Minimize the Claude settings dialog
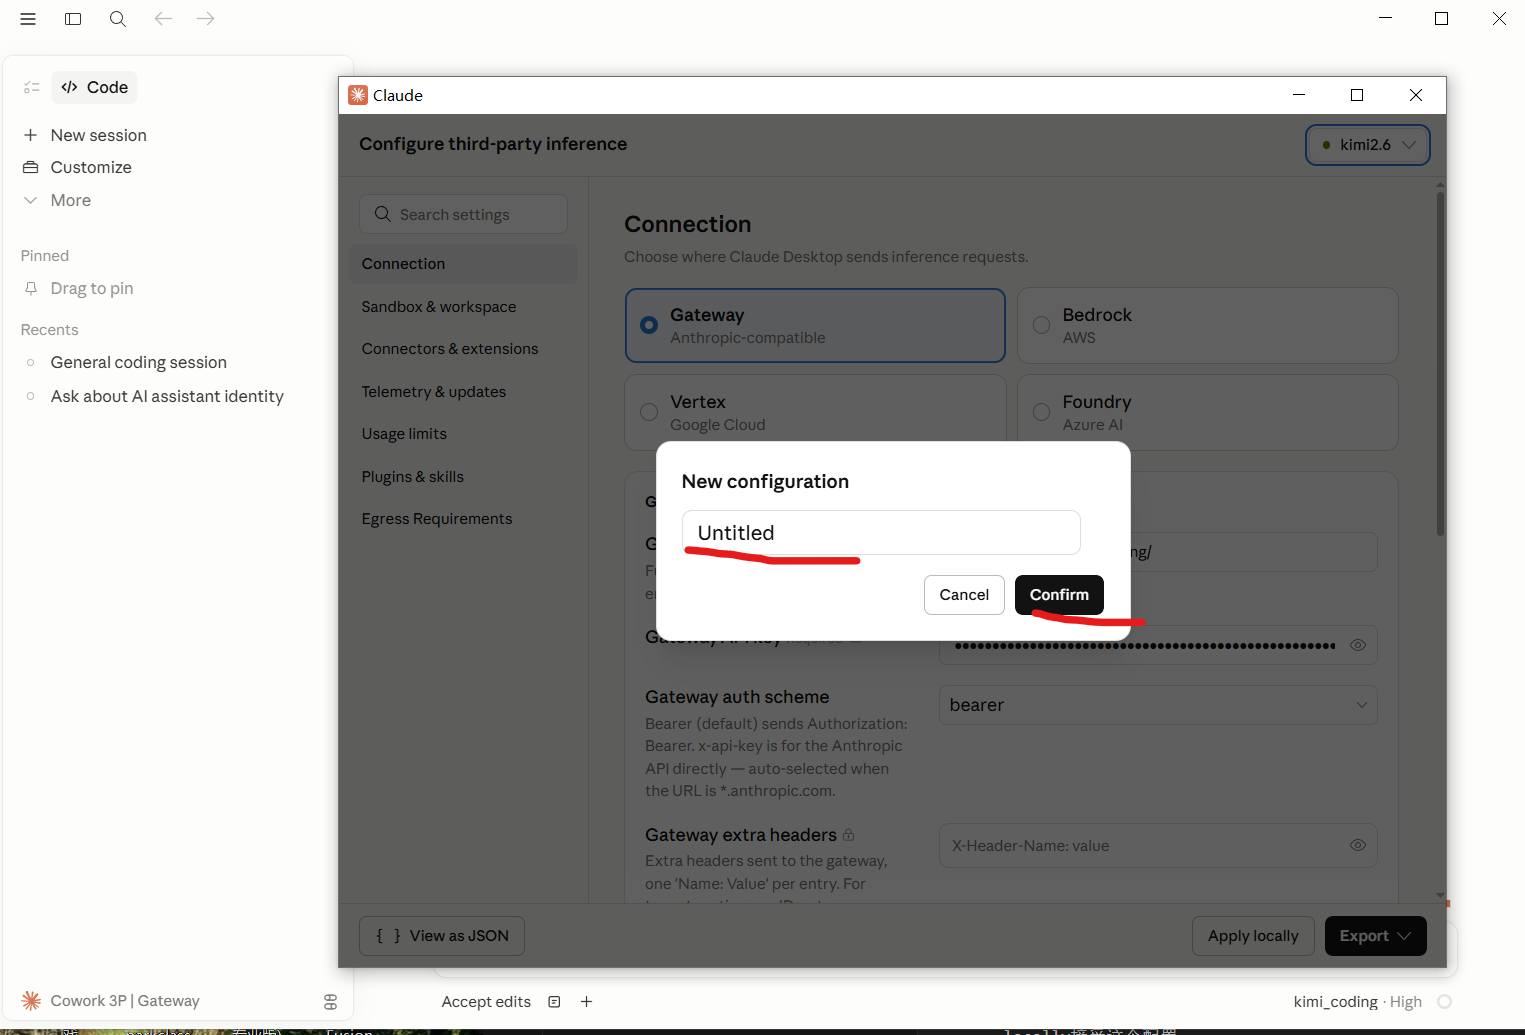This screenshot has width=1525, height=1035. 1299,95
